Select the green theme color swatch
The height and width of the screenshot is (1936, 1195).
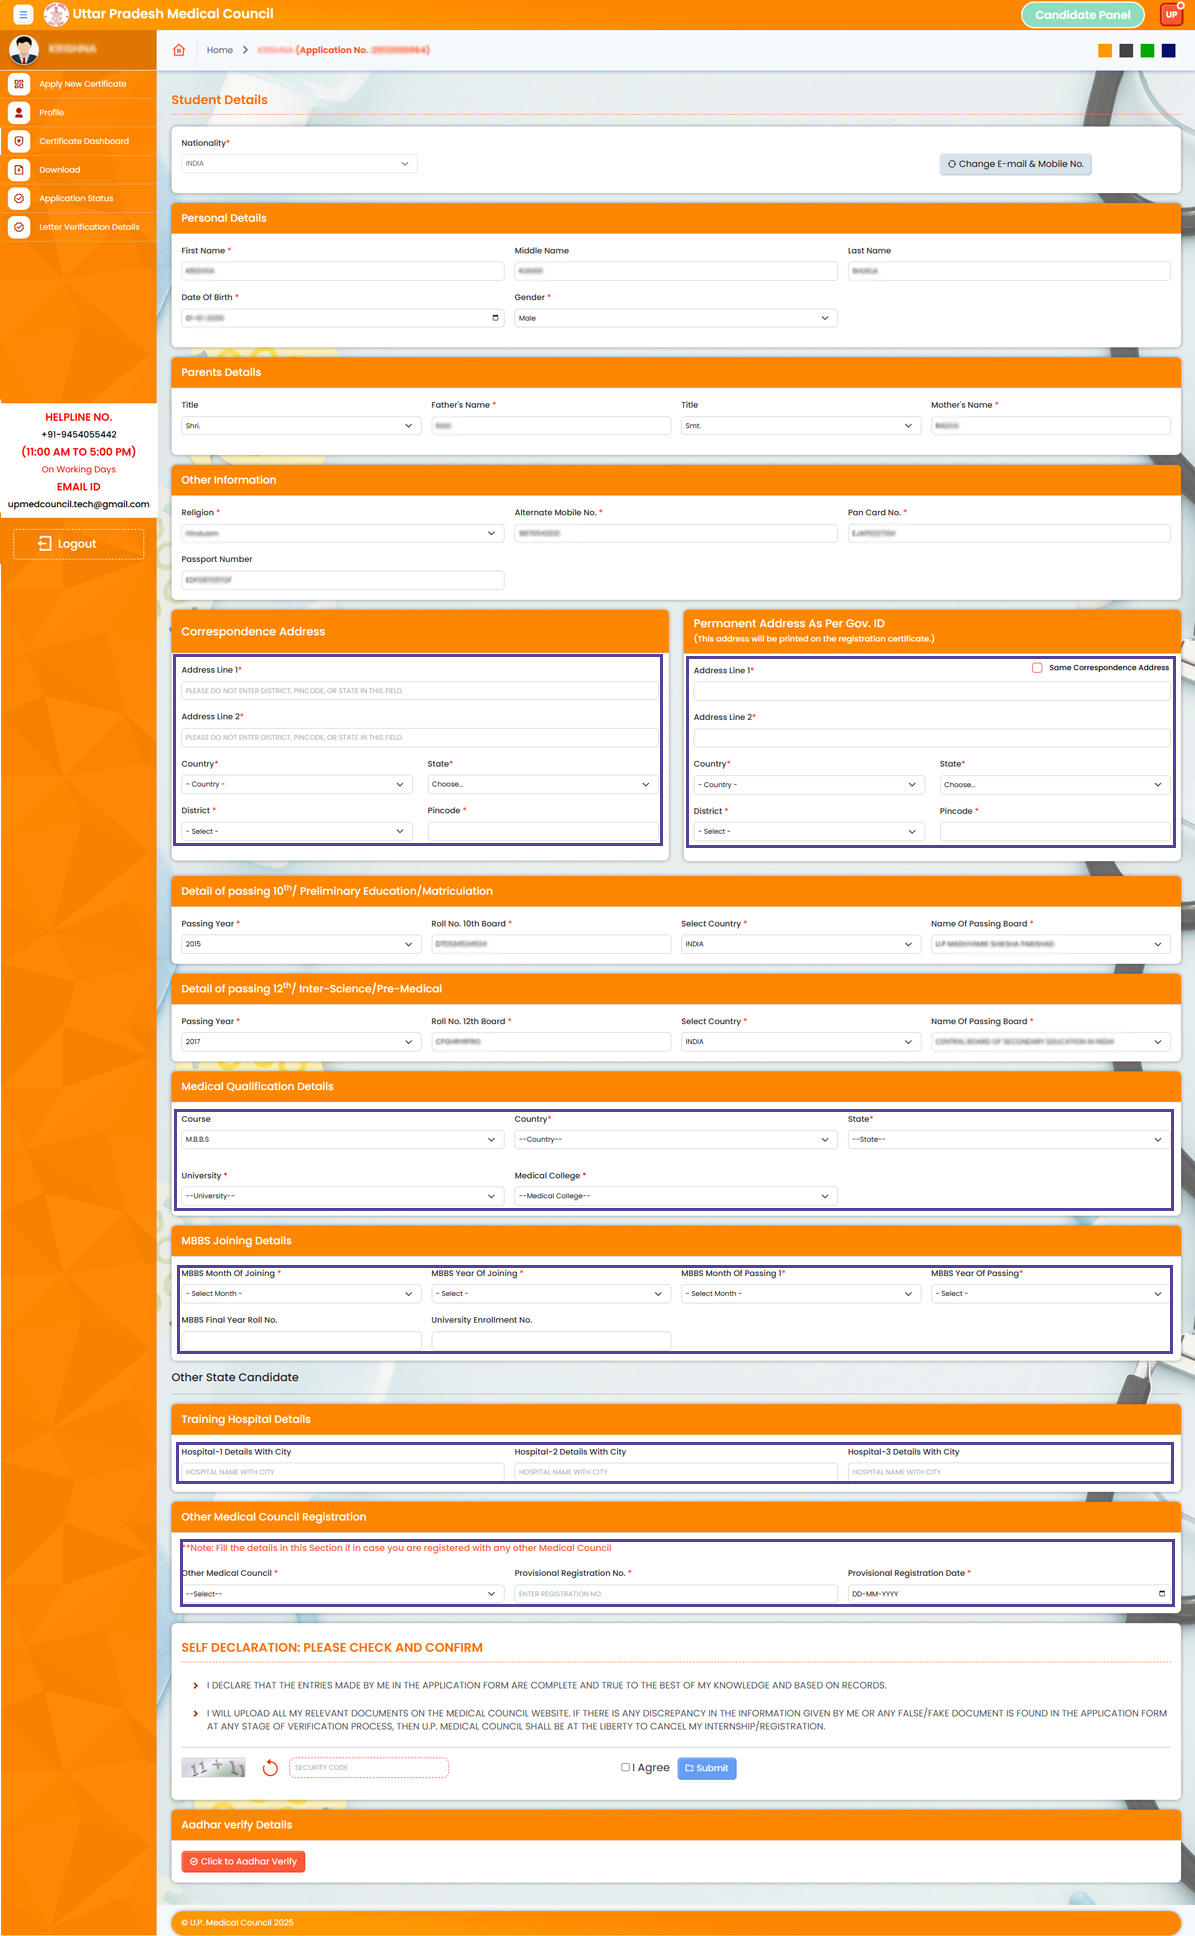1147,51
